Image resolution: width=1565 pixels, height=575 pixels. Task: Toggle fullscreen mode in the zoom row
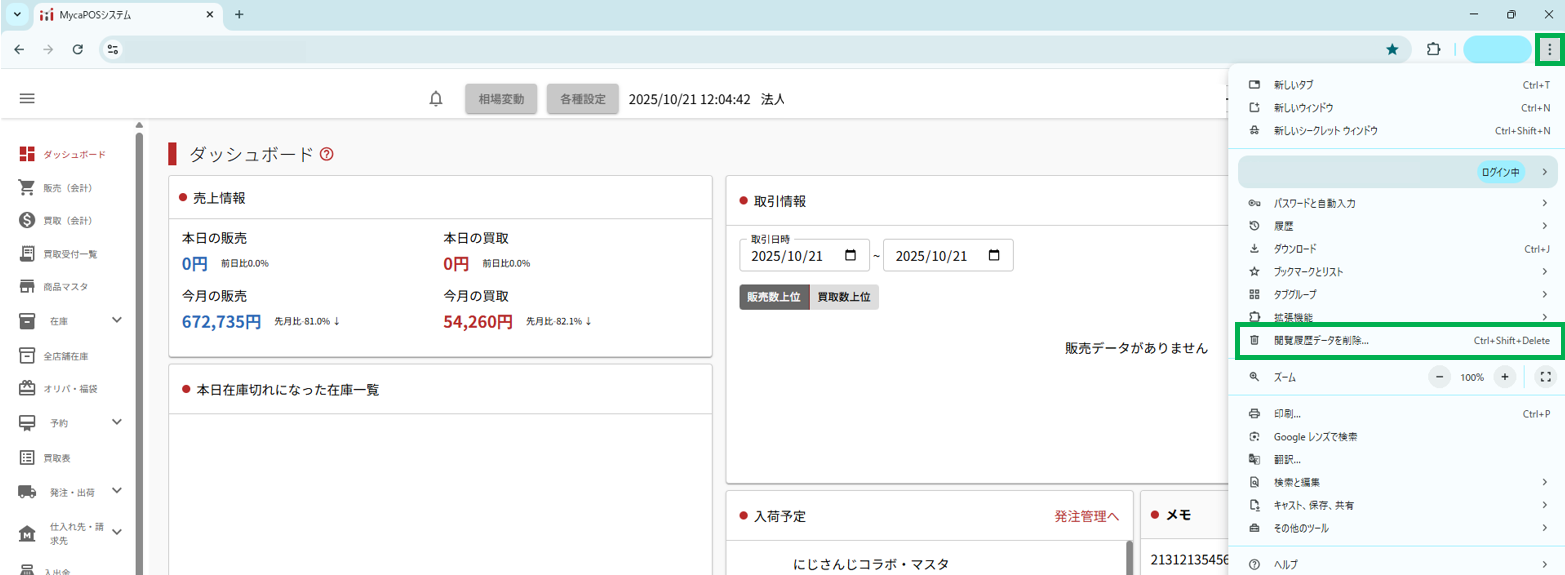tap(1545, 377)
